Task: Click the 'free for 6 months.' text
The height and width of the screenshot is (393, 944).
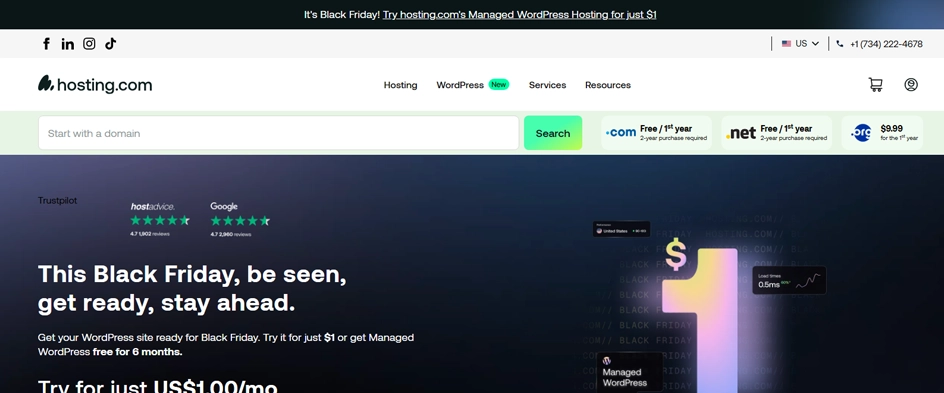Action: [x=137, y=352]
